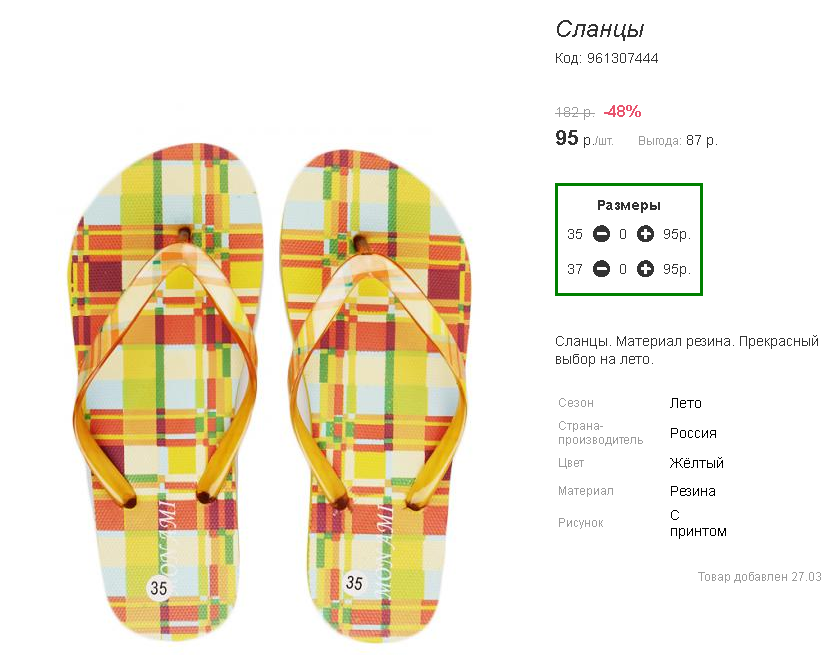
Task: Click the -48% discount label
Action: point(622,111)
